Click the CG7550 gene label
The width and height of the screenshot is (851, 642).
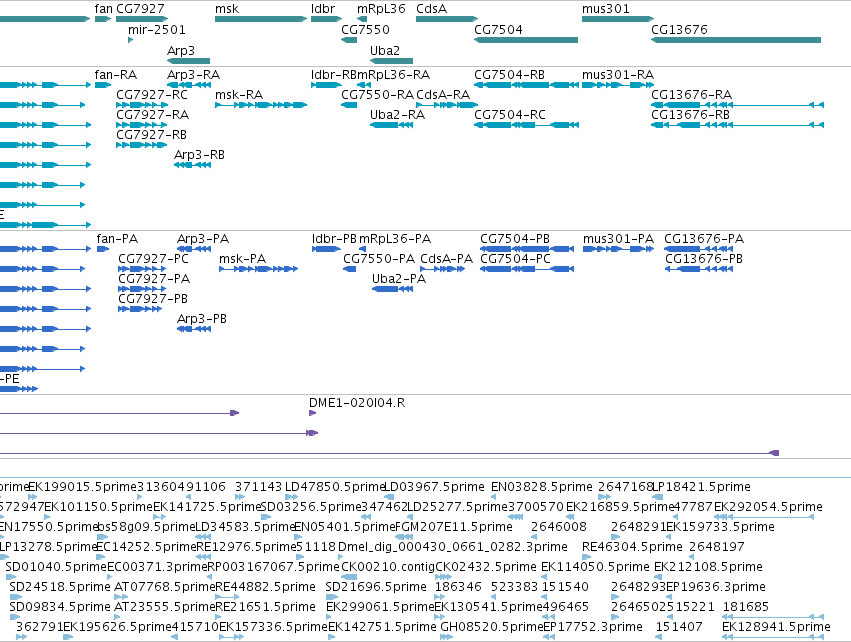pos(365,29)
